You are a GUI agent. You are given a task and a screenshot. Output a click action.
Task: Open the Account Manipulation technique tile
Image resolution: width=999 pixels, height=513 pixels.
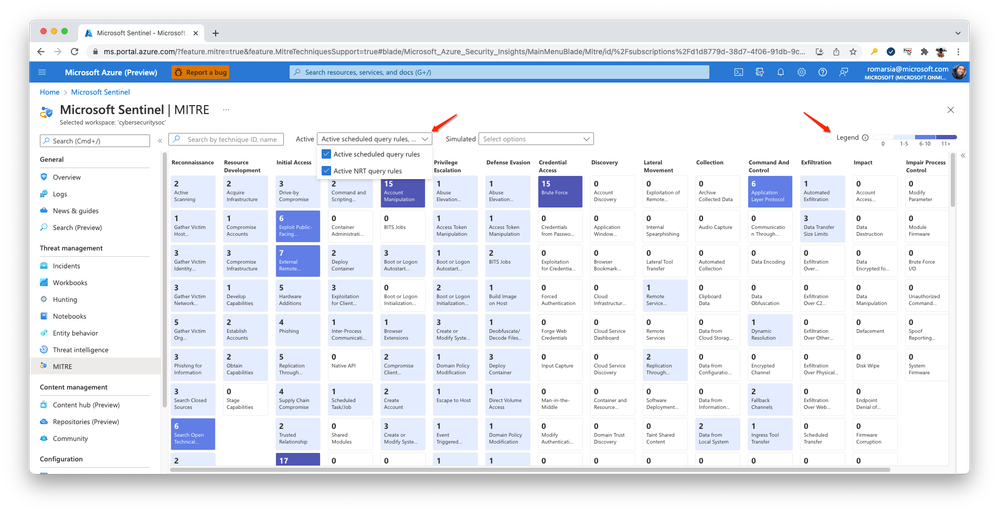coord(403,192)
